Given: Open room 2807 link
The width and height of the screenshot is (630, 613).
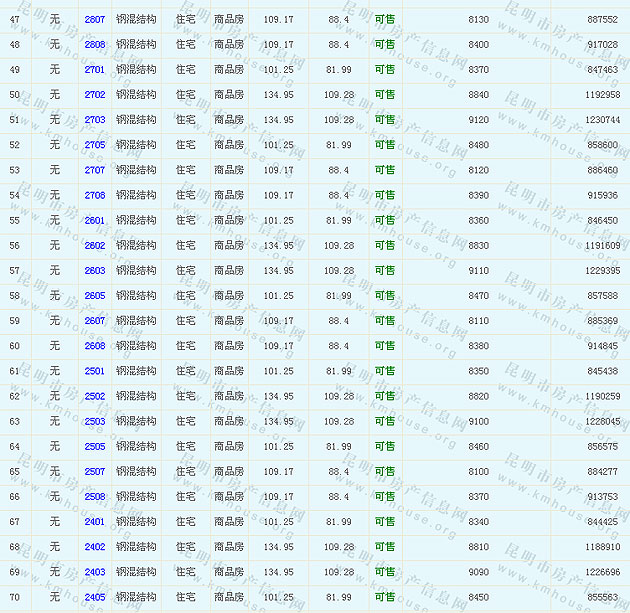Looking at the screenshot, I should pyautogui.click(x=95, y=20).
